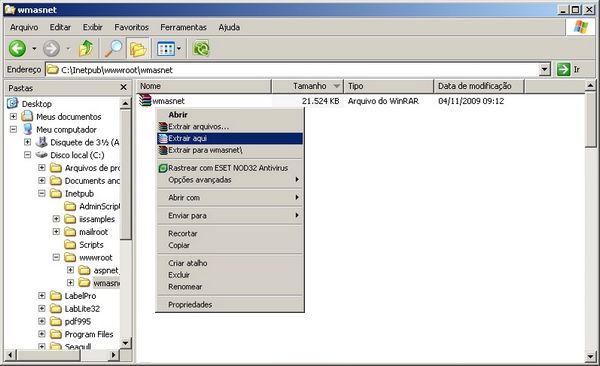The width and height of the screenshot is (600, 366).
Task: Choose Propriedades in context menu
Action: [230, 305]
